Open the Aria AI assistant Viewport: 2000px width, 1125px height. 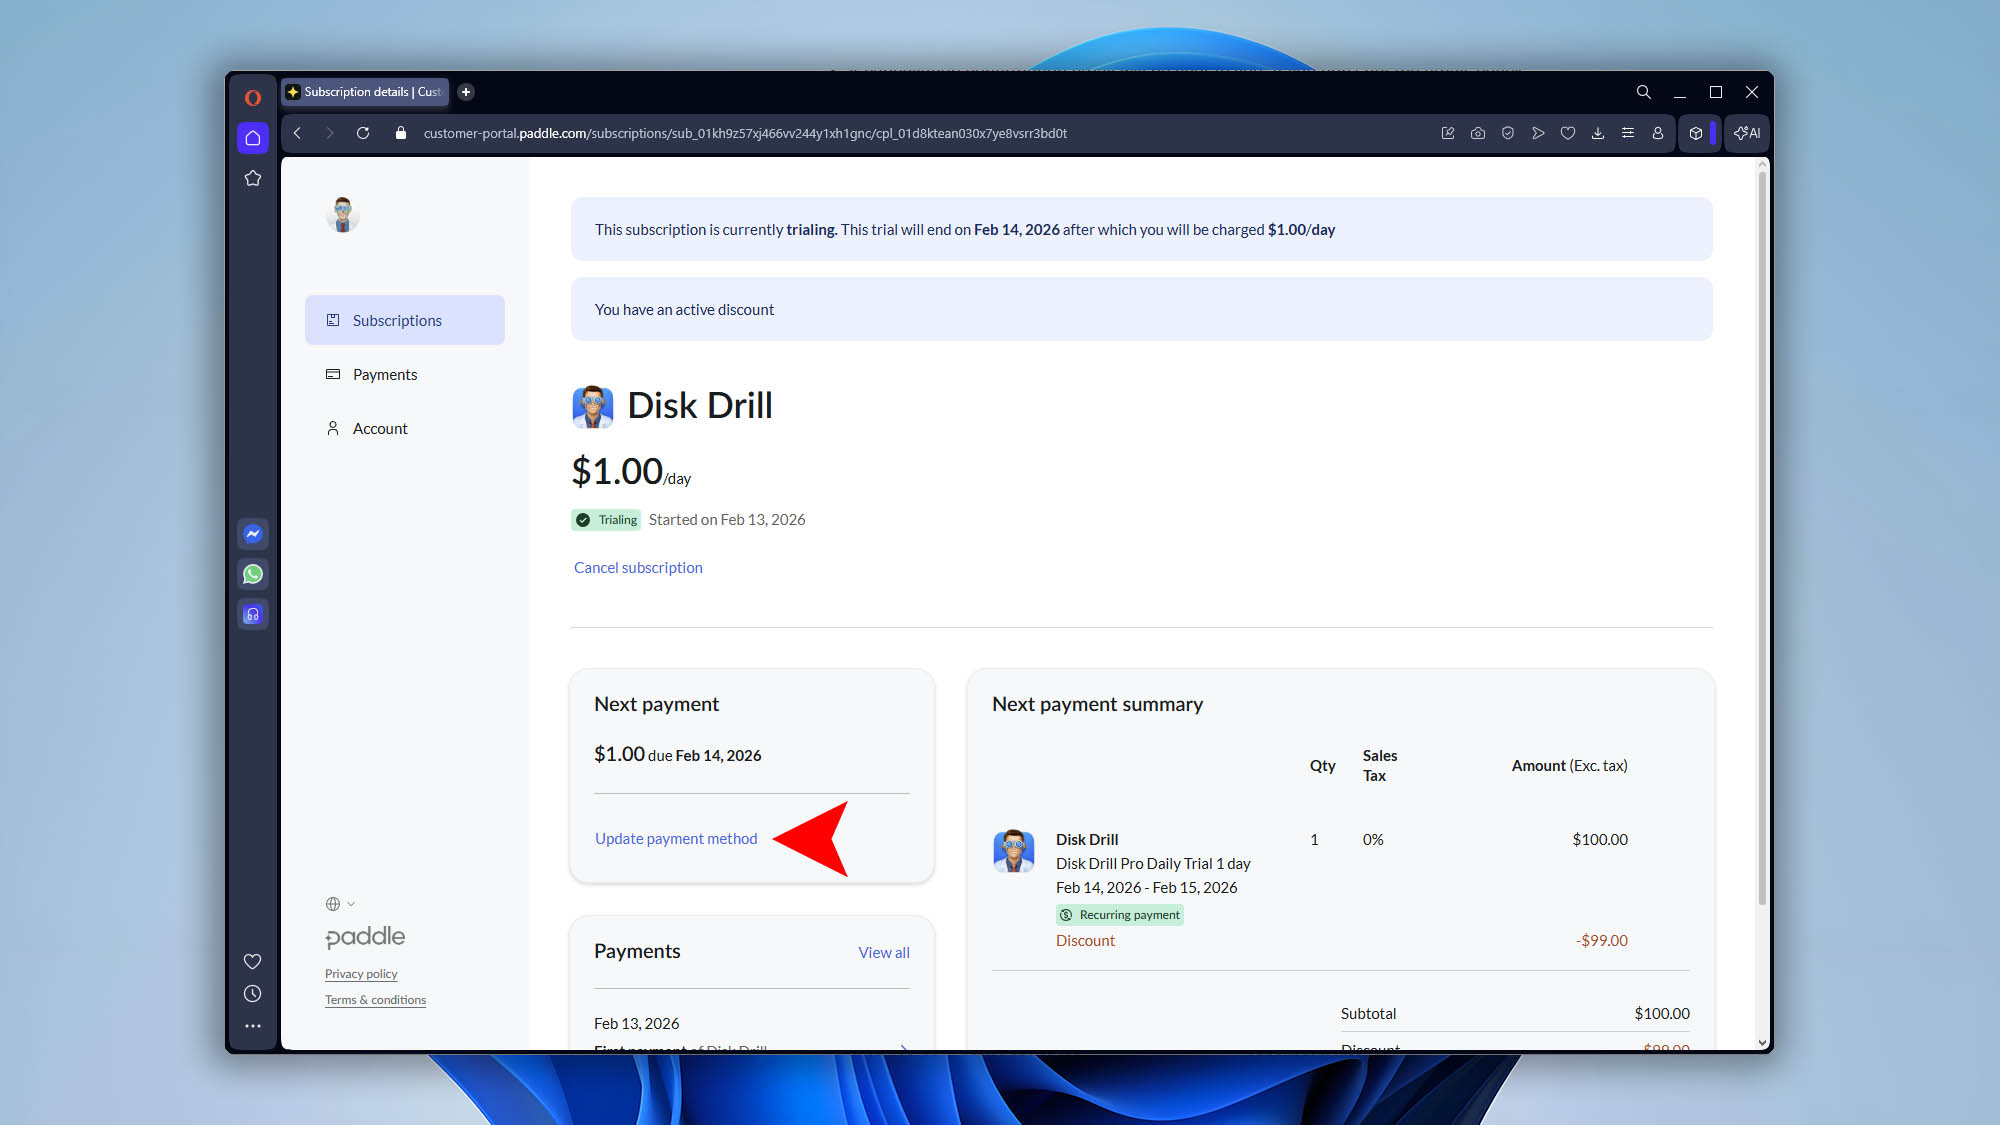(x=1746, y=133)
